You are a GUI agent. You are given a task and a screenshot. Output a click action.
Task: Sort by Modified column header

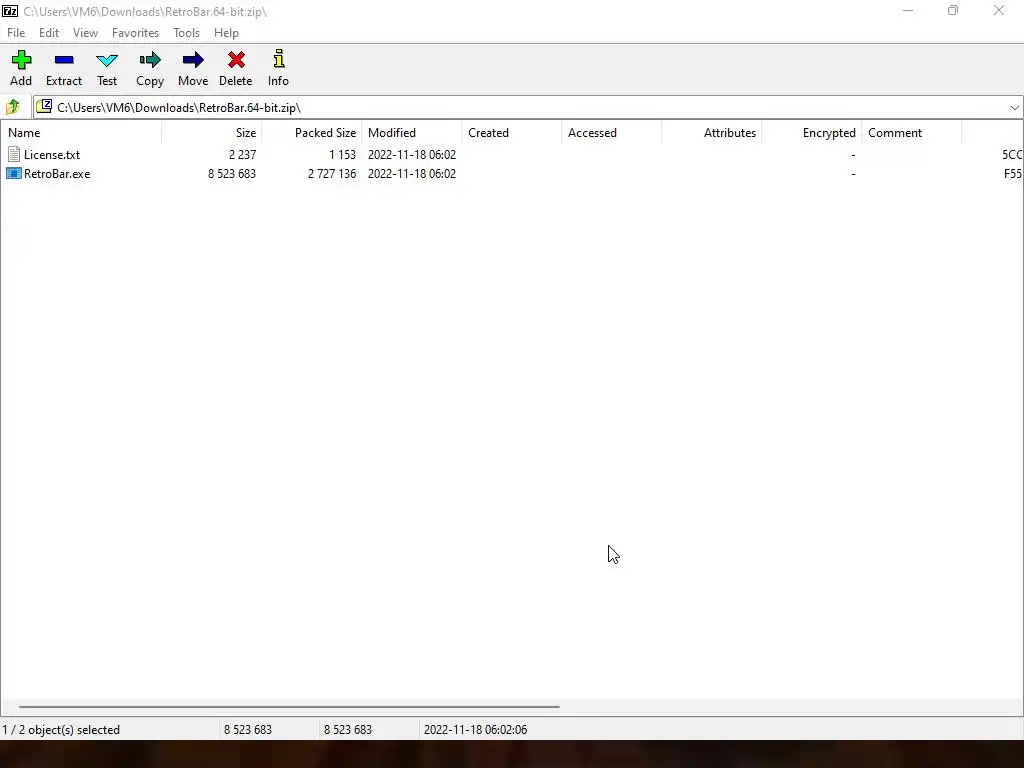tap(411, 133)
